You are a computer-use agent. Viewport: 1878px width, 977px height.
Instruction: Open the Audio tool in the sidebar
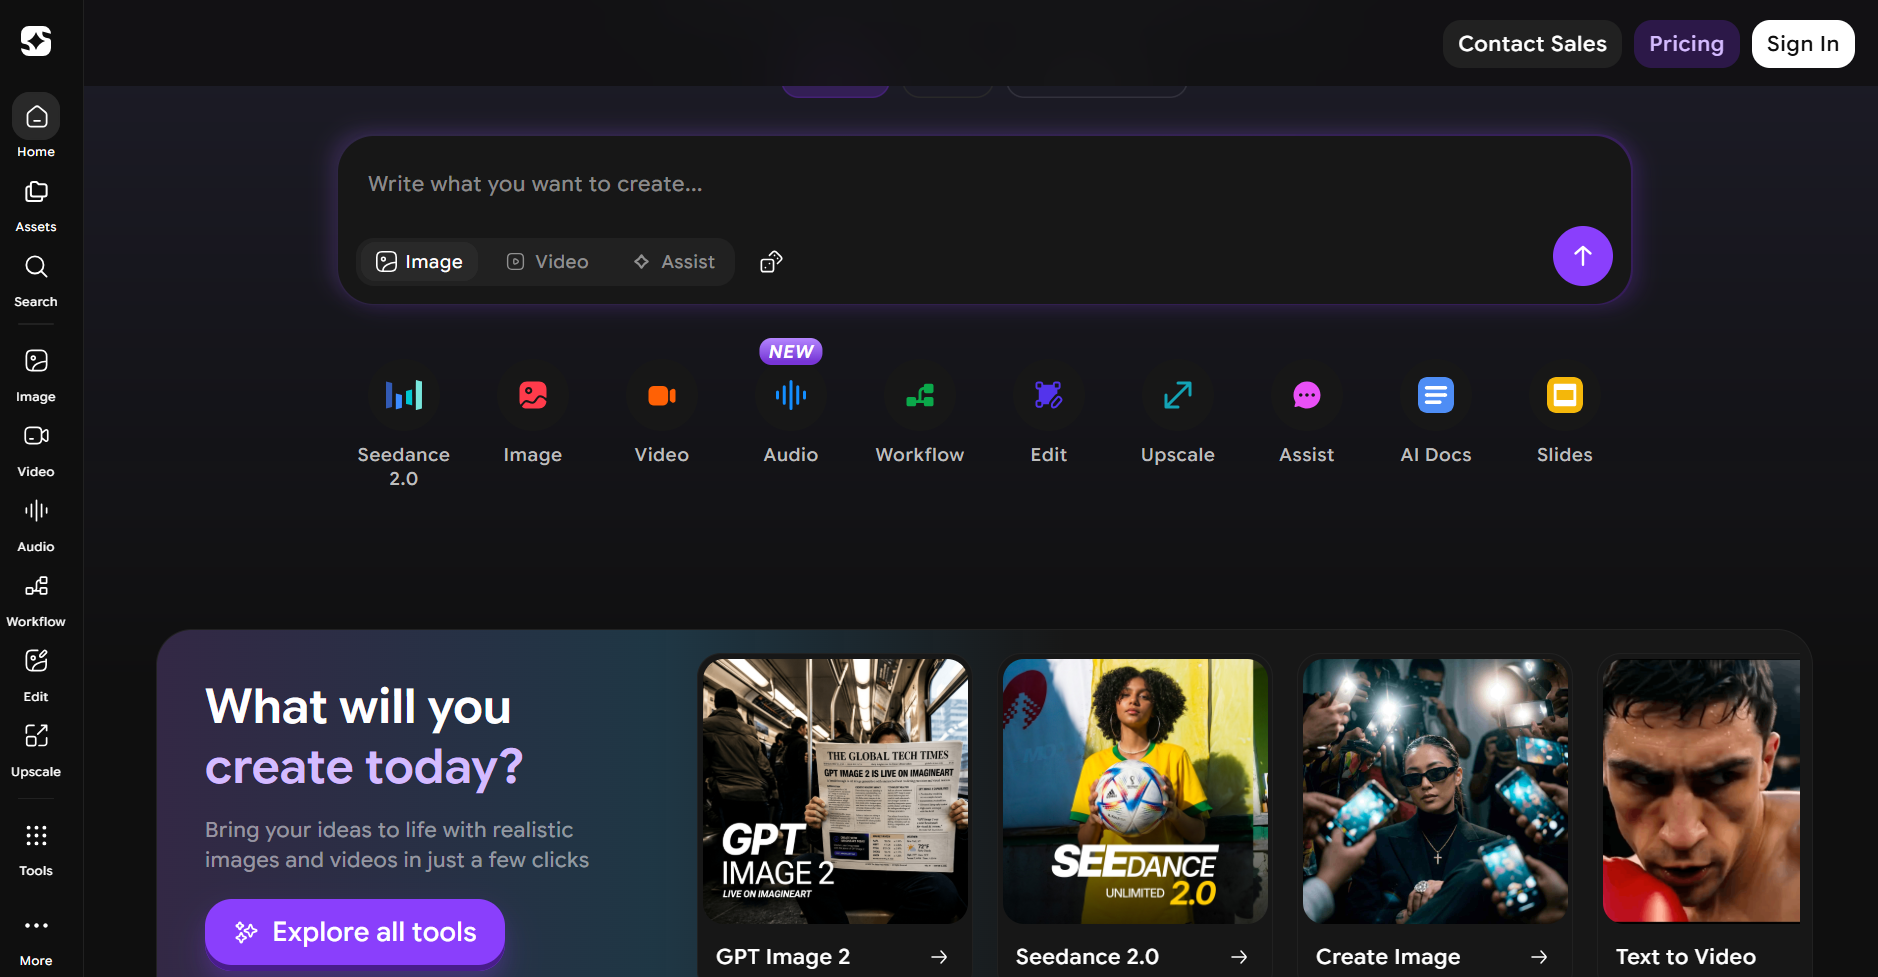pos(36,524)
